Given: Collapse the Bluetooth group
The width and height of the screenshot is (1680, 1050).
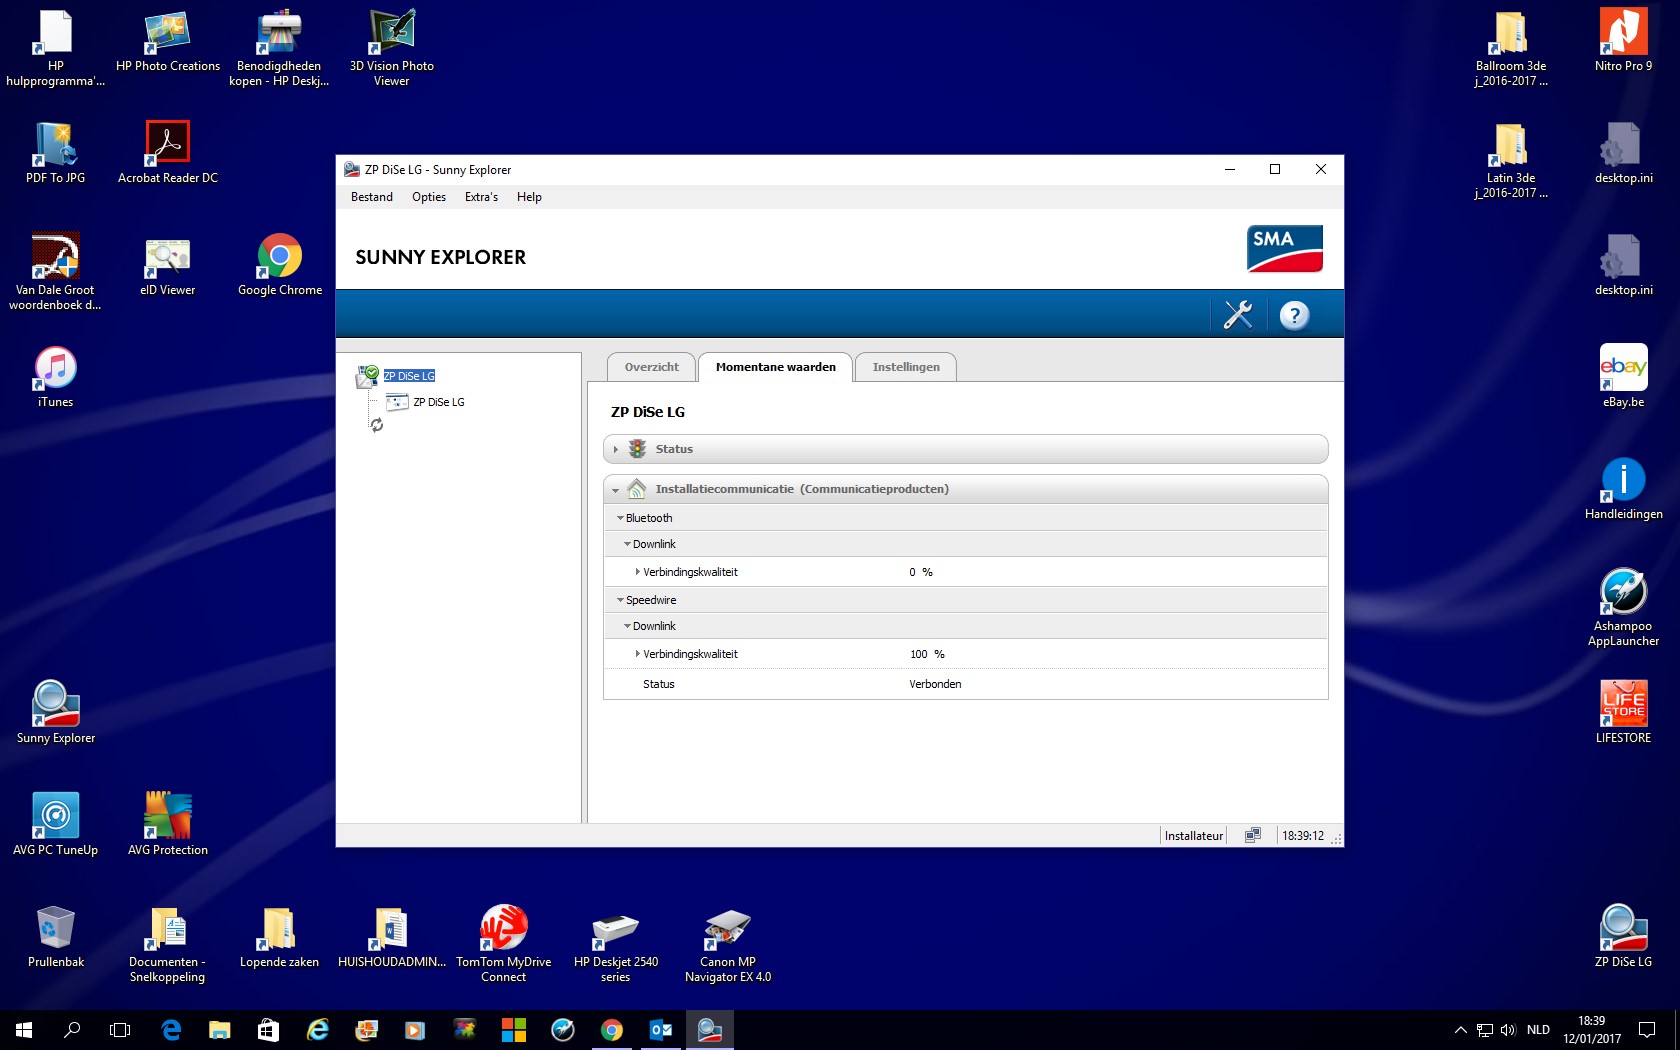Looking at the screenshot, I should click(620, 518).
